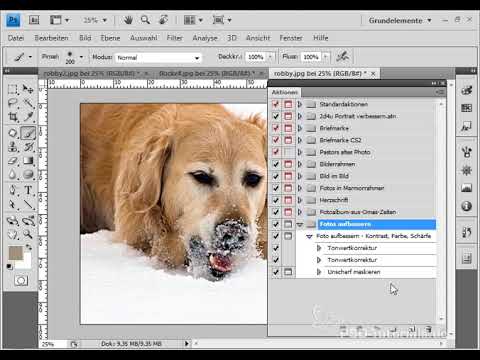
Task: Select the Pen tool
Action: click(x=13, y=190)
